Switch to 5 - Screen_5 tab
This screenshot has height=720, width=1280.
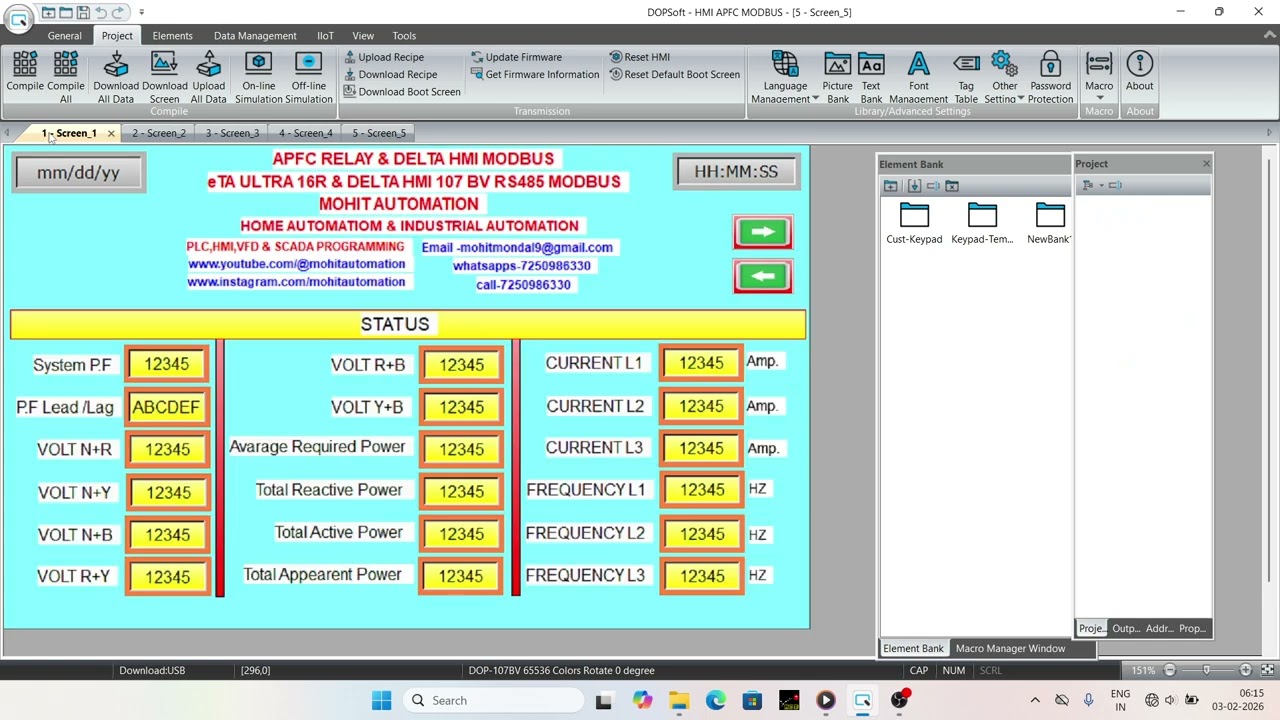[x=379, y=133]
